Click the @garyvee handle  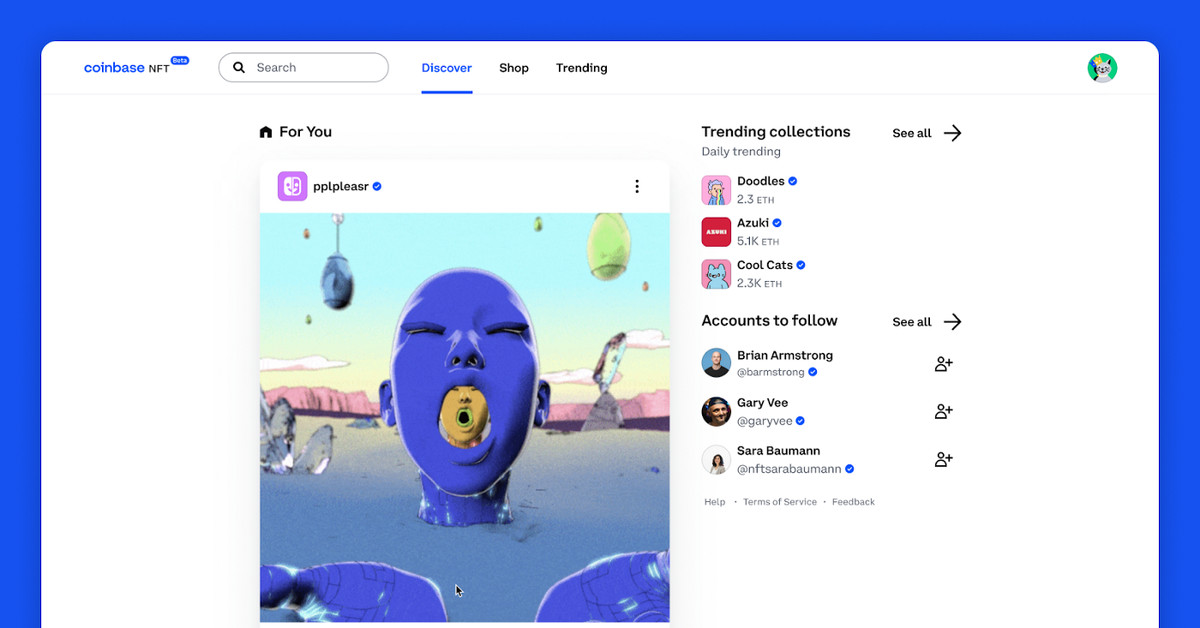765,421
